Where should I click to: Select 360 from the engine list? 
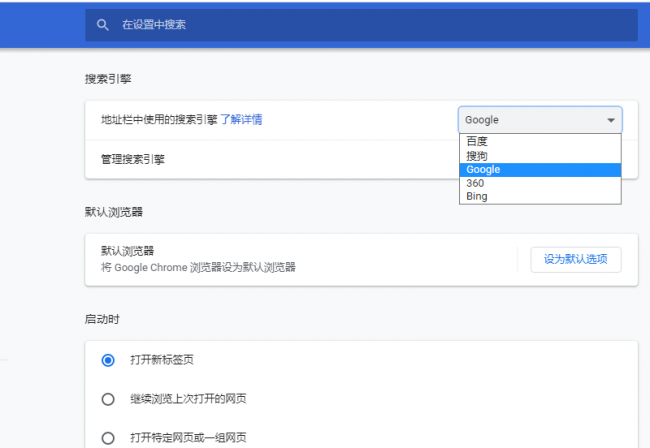[540, 183]
